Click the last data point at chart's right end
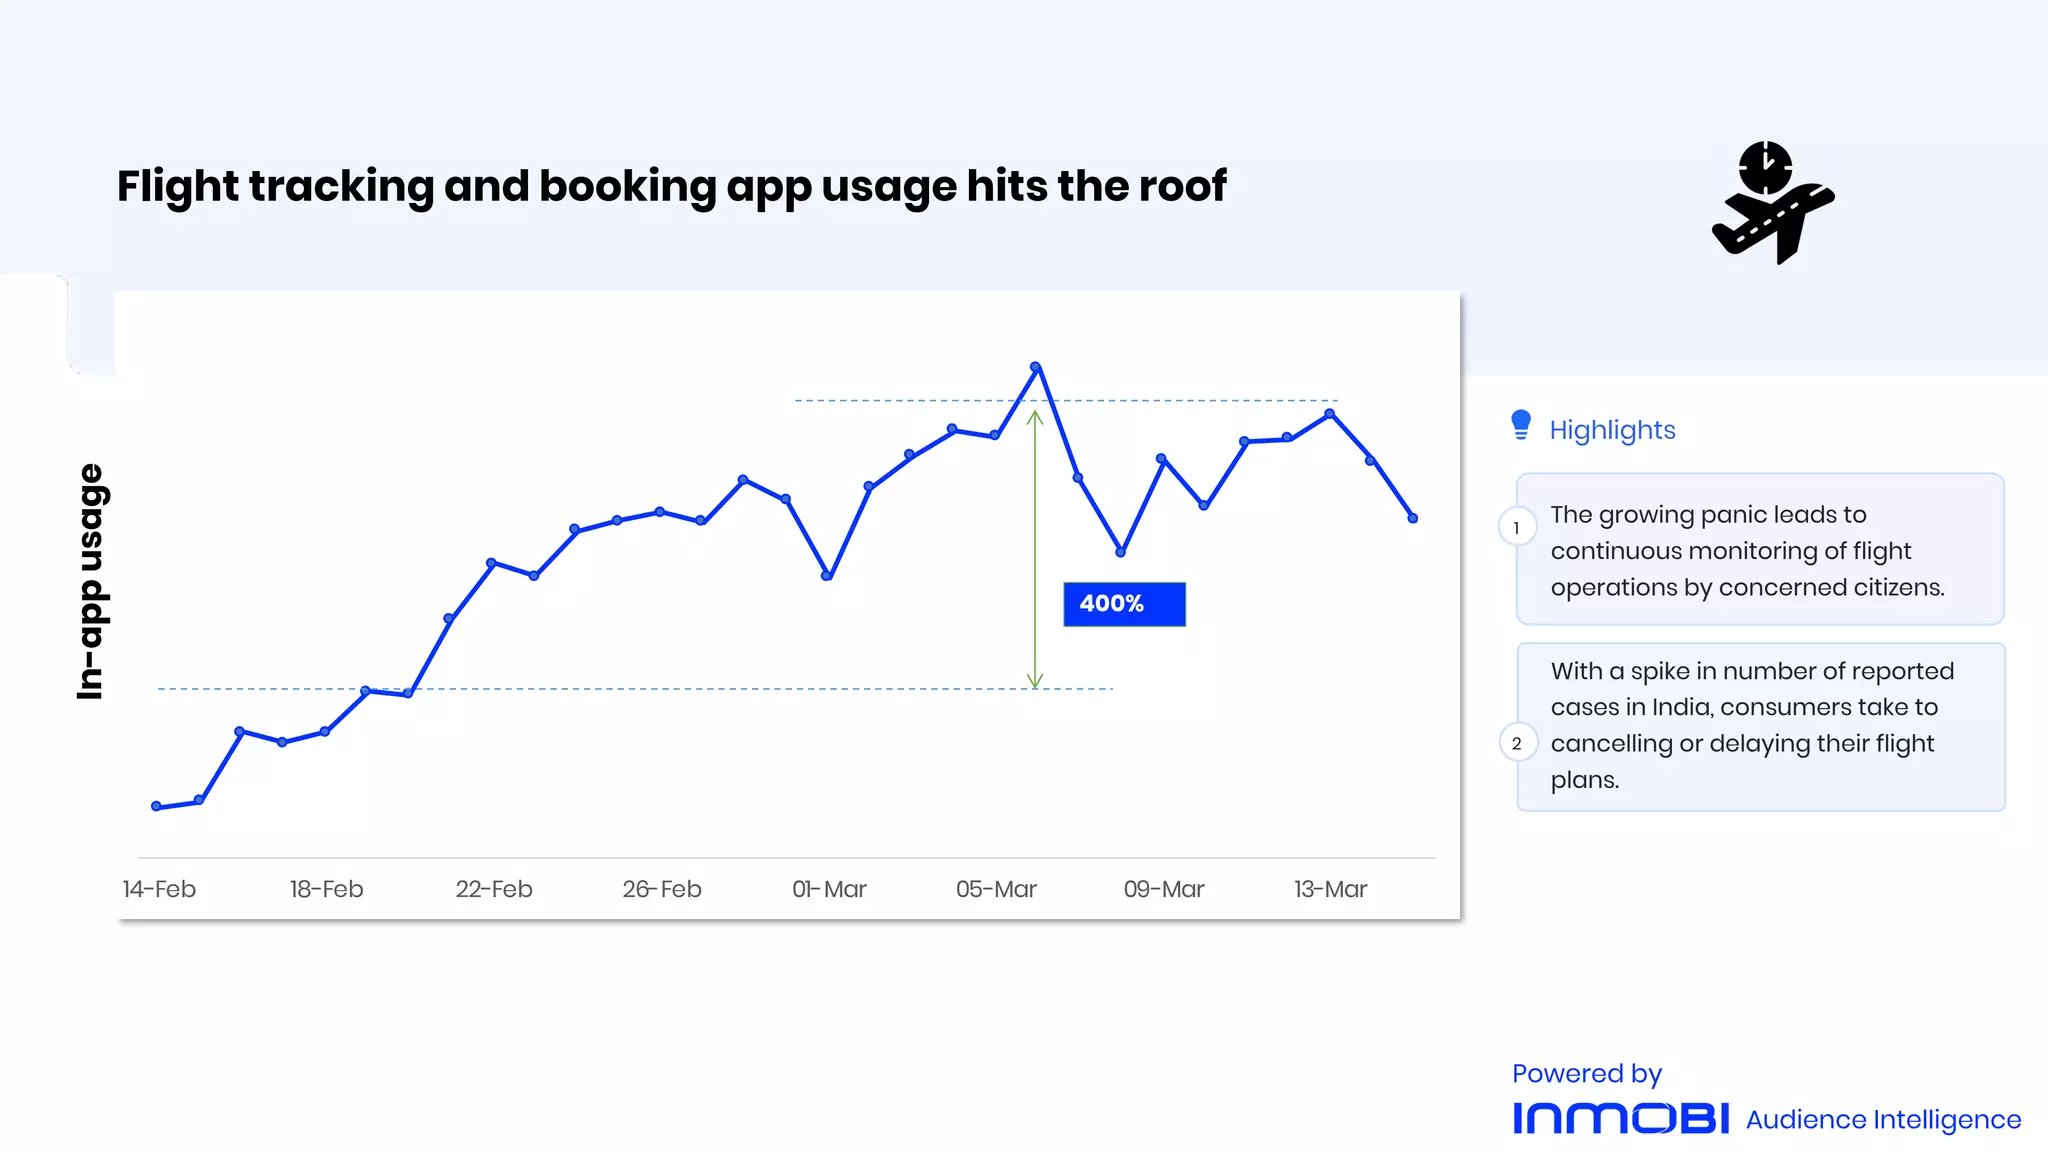The image size is (2048, 1152). coord(1412,518)
